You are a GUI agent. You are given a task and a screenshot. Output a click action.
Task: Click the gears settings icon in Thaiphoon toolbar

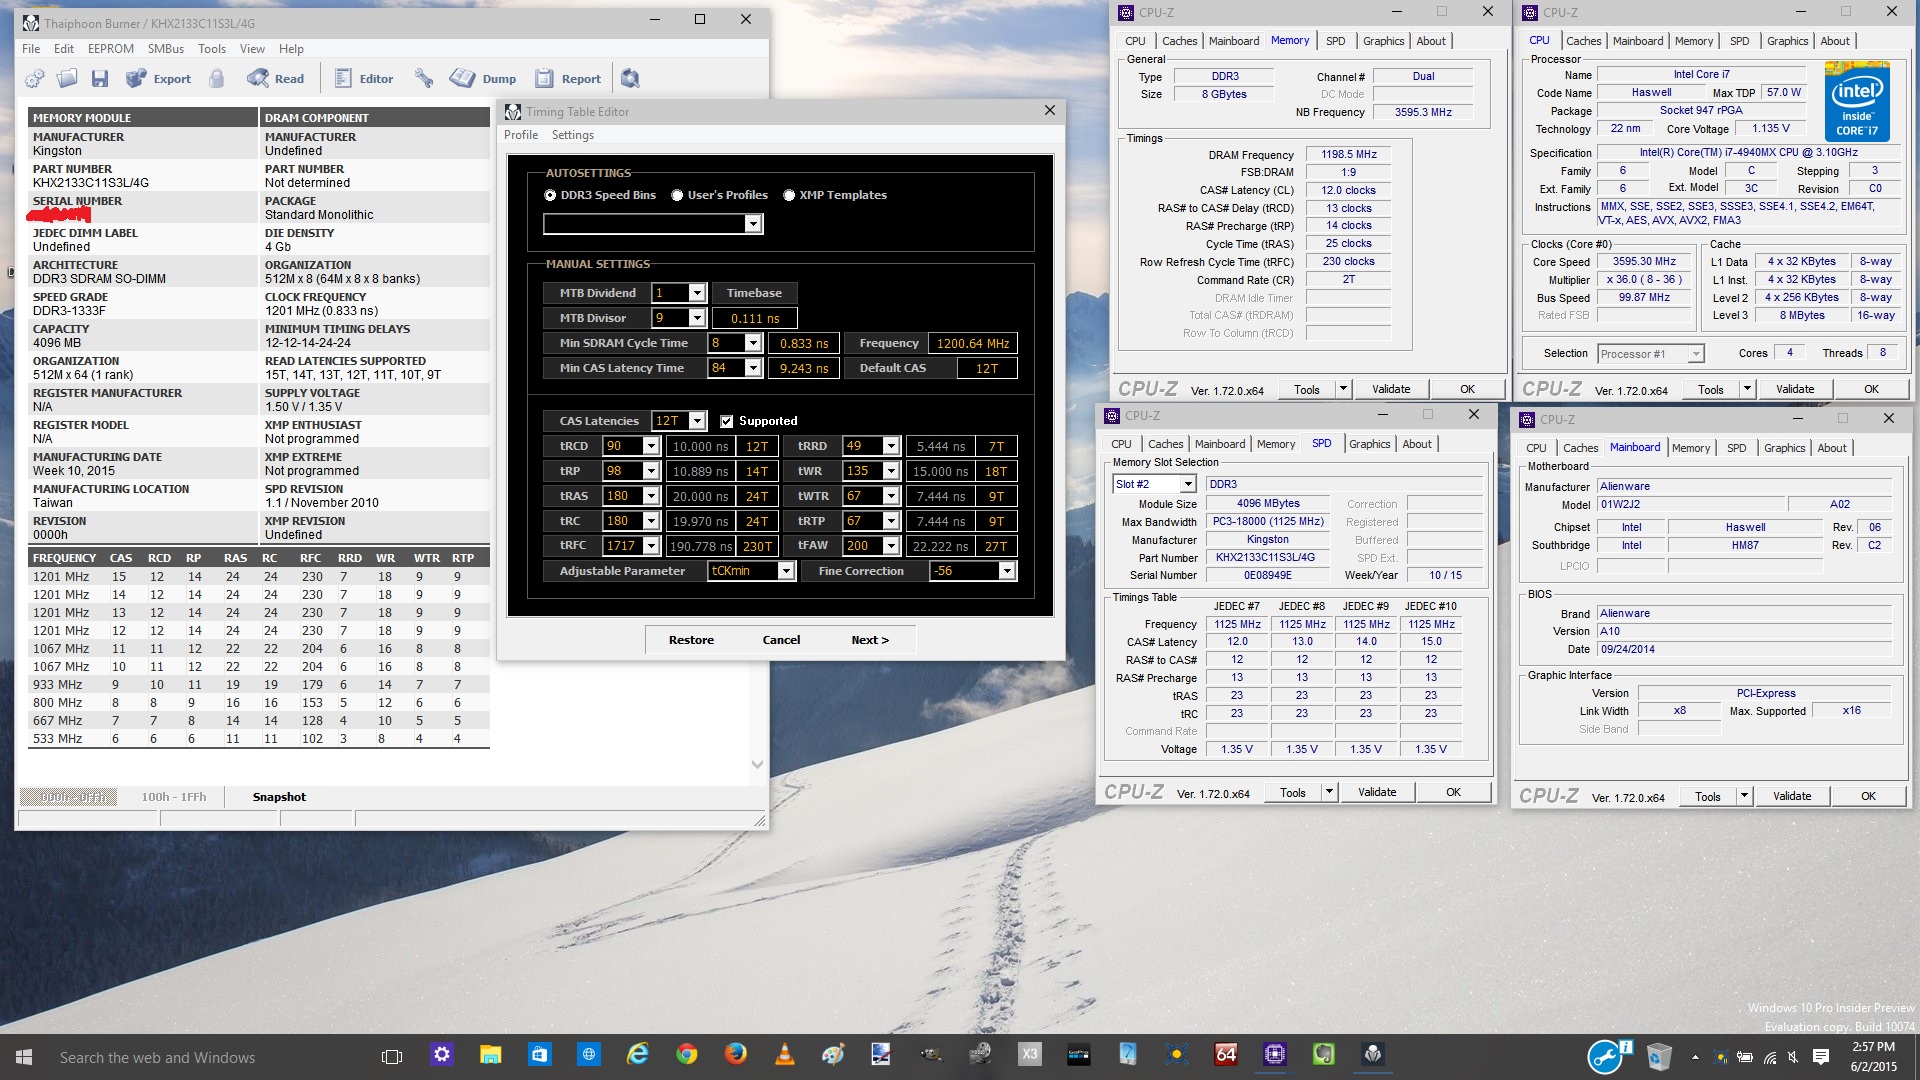point(35,78)
